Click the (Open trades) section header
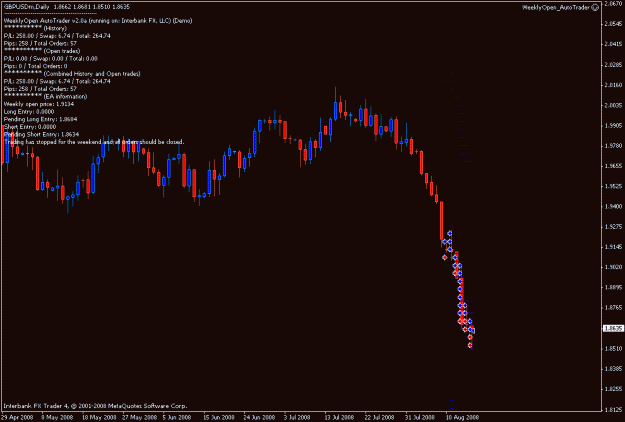The image size is (625, 422). pos(42,51)
